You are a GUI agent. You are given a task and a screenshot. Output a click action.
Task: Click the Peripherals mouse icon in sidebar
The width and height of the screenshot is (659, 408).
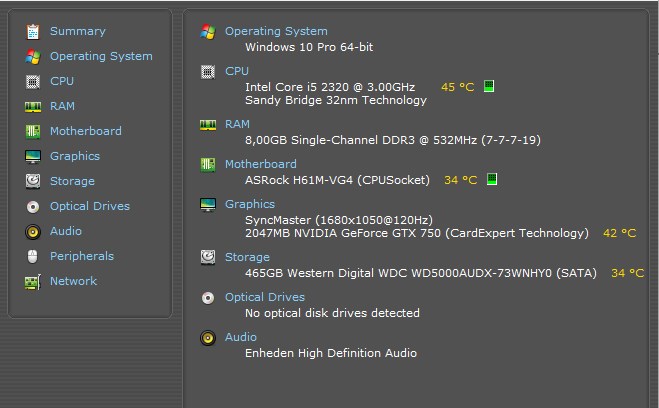pyautogui.click(x=32, y=256)
